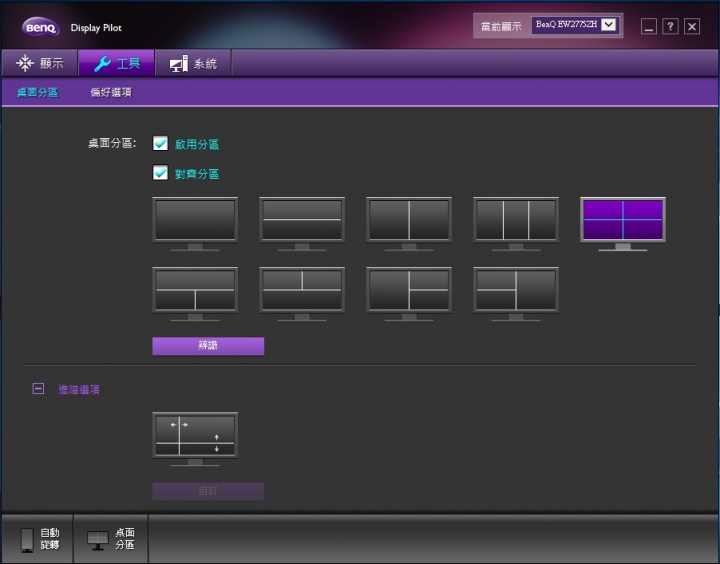Viewport: 720px width, 564px height.
Task: Toggle the 啟用分區 checkbox
Action: (160, 143)
